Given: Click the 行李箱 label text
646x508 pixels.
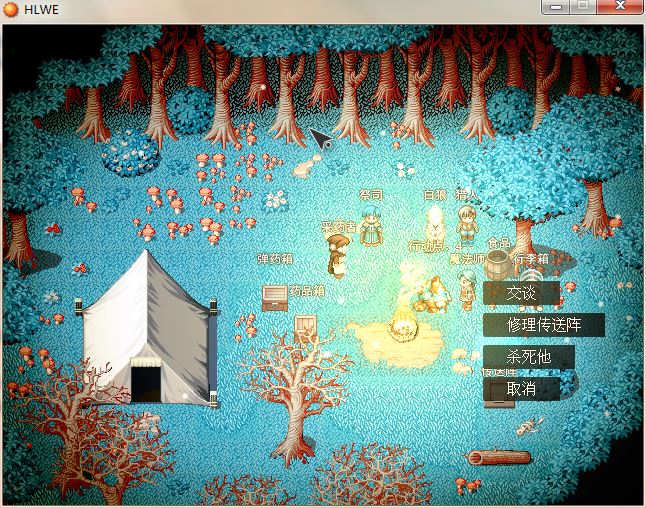Looking at the screenshot, I should [x=531, y=259].
